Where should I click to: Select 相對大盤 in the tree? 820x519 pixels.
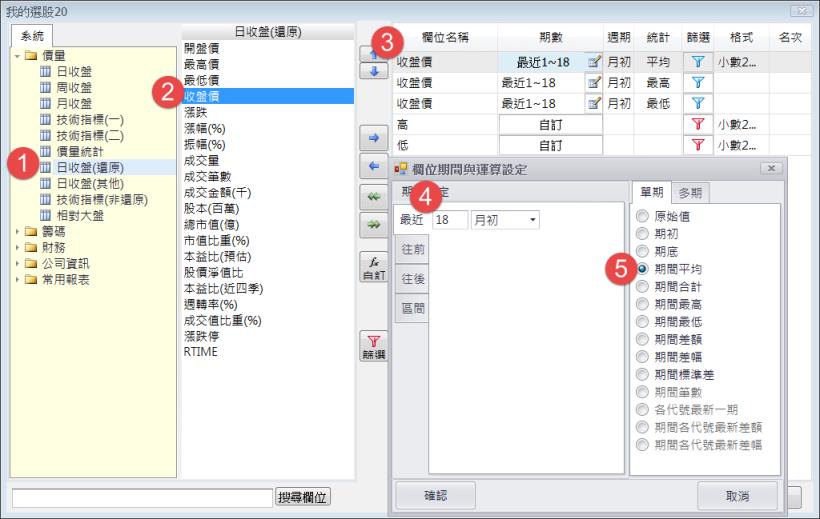click(80, 215)
